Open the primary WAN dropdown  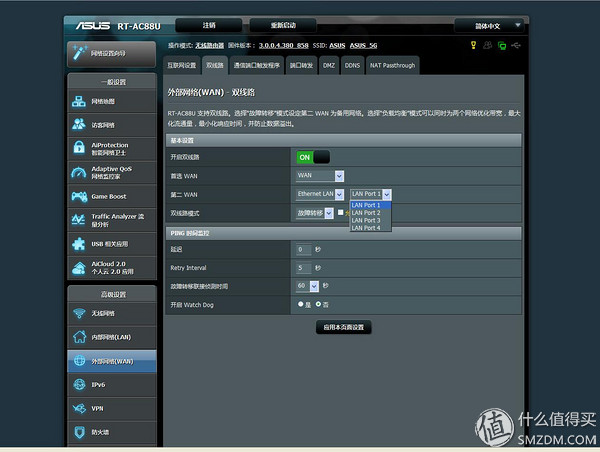coord(320,176)
